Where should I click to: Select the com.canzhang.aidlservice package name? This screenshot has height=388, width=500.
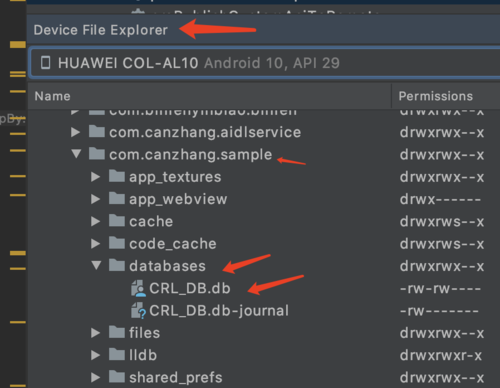[205, 133]
